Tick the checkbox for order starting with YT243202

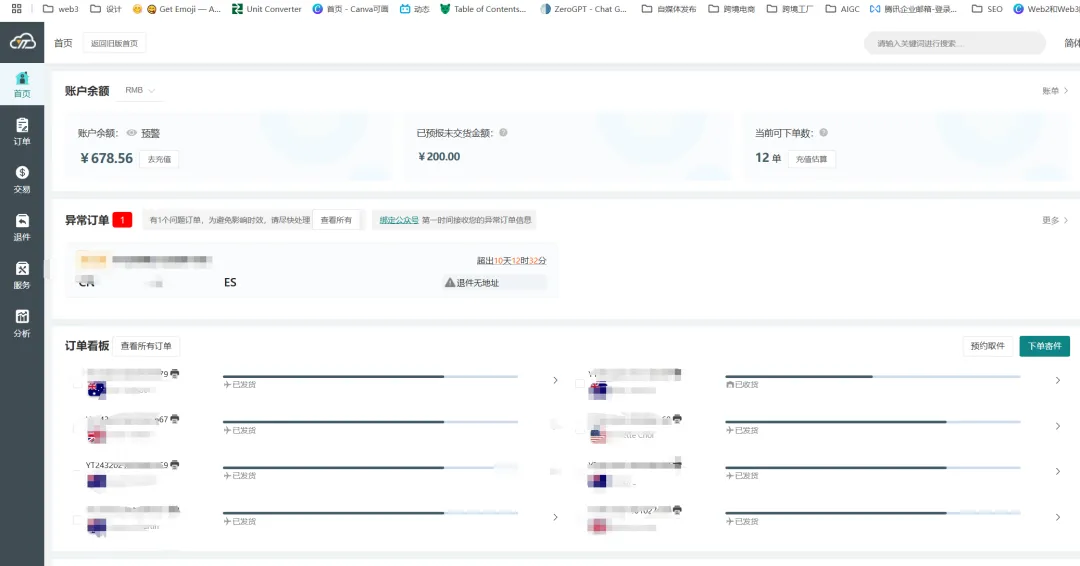tap(77, 471)
